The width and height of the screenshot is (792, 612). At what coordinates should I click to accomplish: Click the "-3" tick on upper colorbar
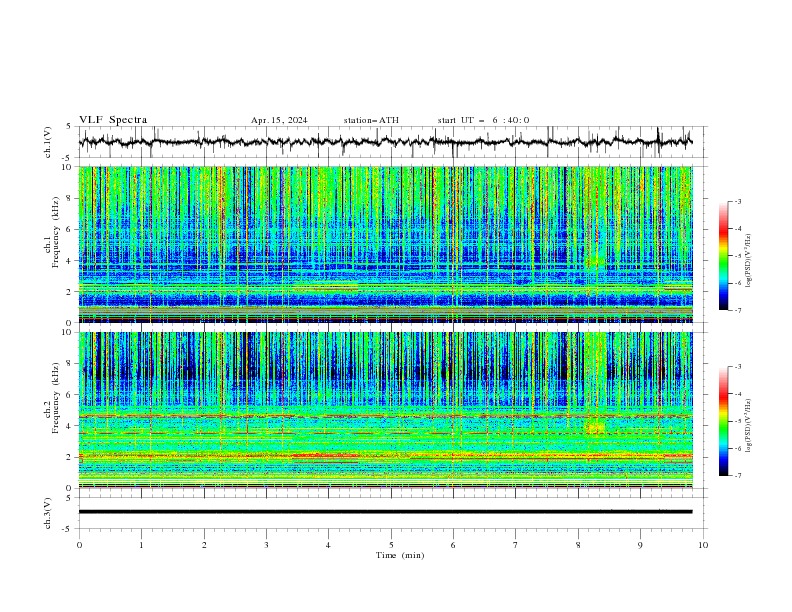point(737,201)
